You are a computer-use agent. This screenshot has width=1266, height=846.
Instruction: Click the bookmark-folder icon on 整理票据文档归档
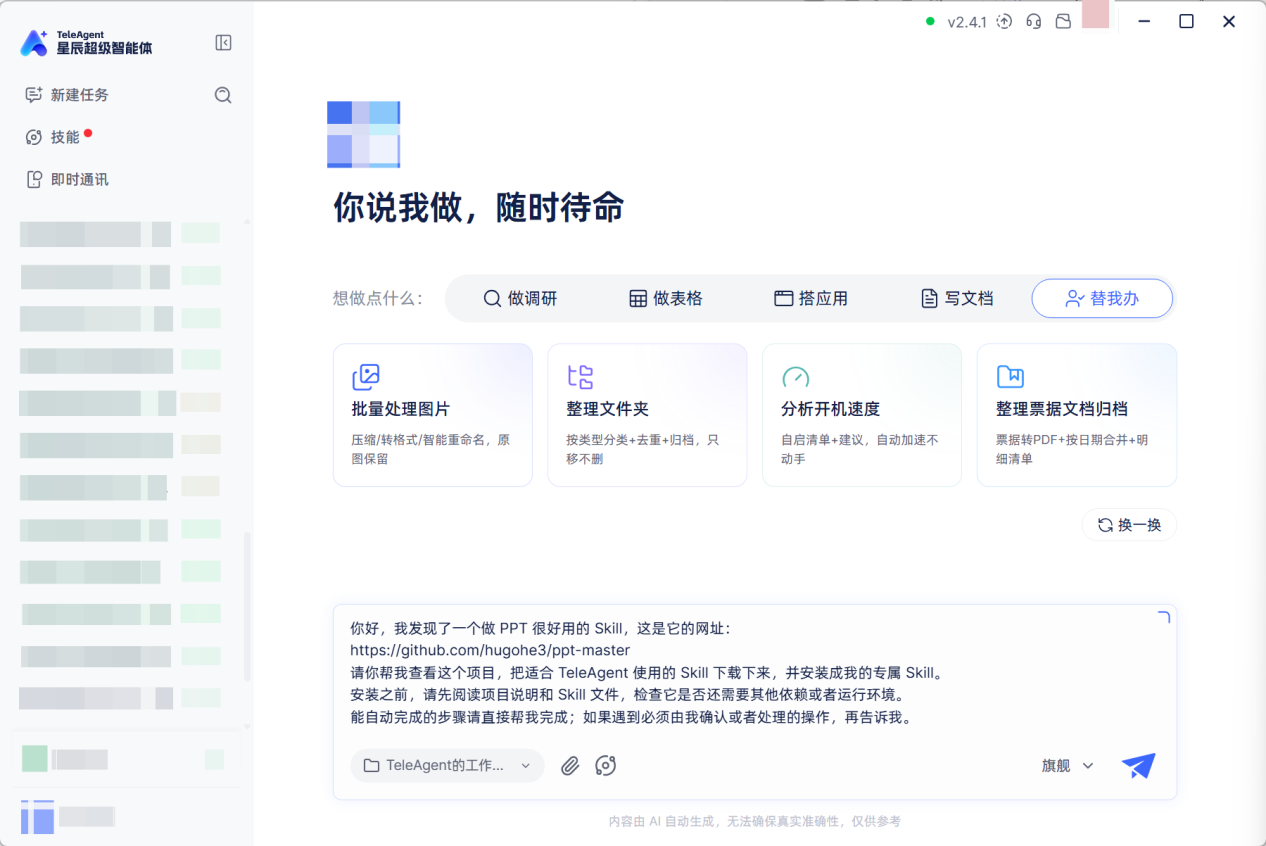1010,377
